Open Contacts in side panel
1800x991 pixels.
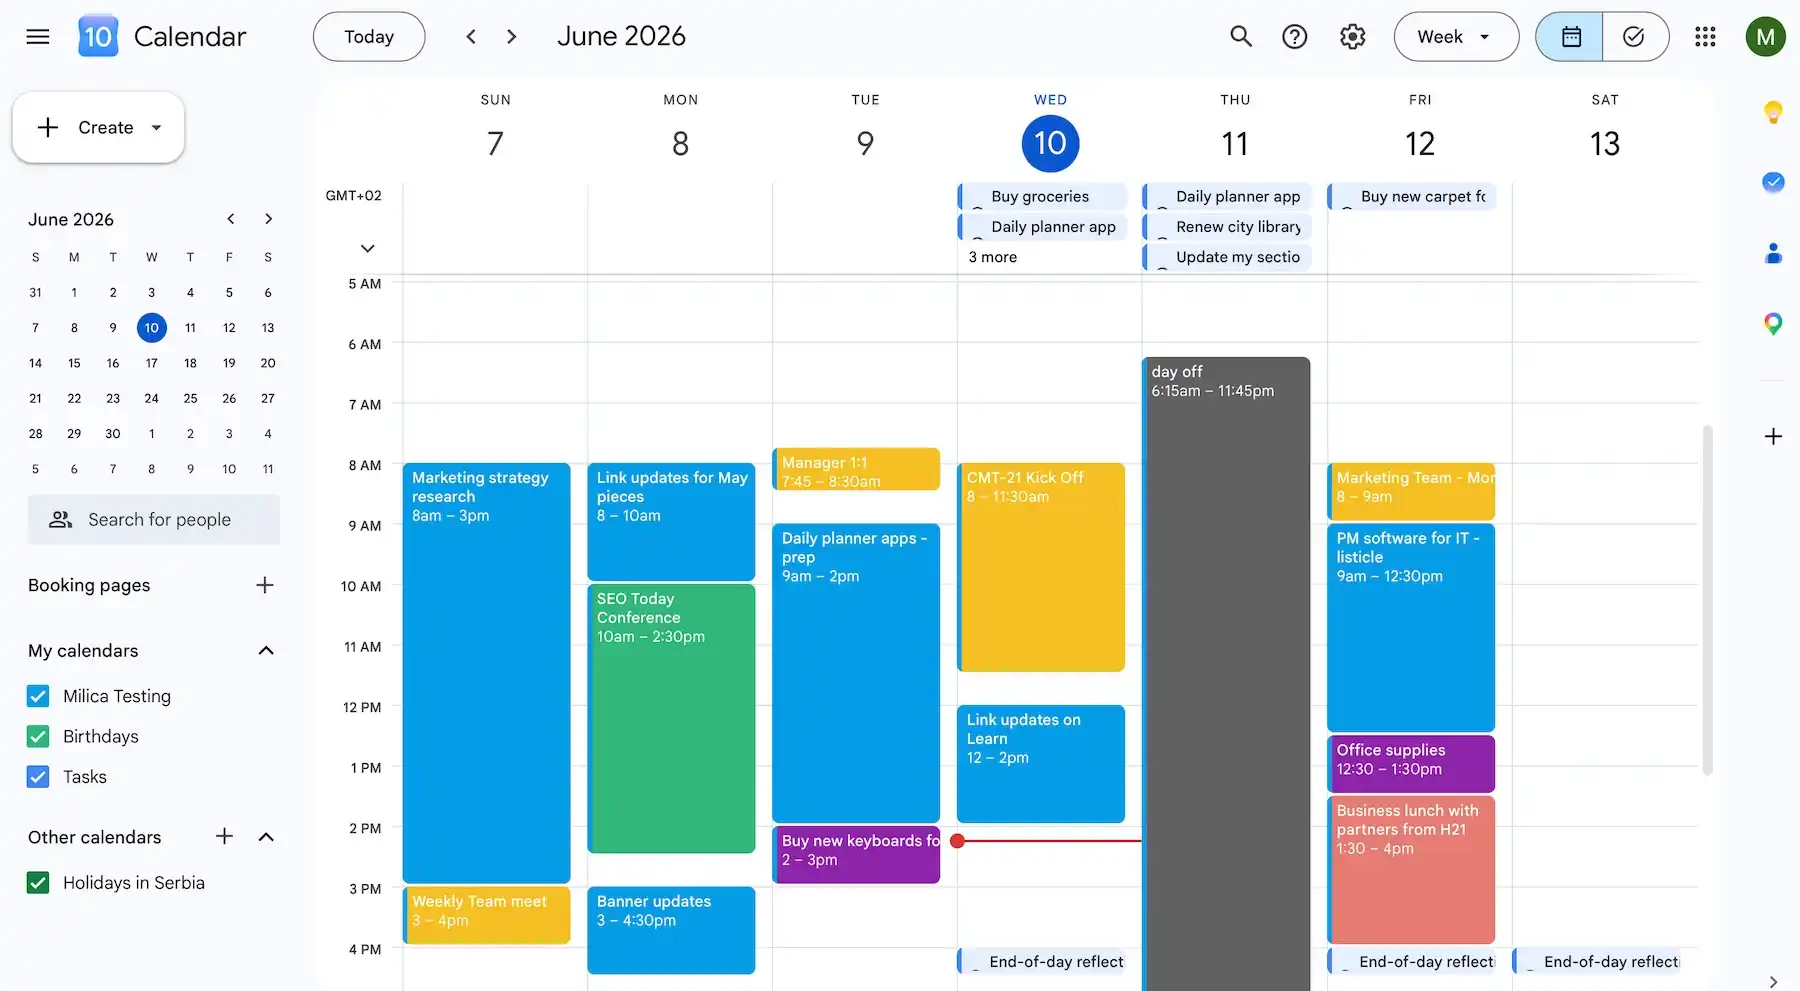click(1773, 253)
